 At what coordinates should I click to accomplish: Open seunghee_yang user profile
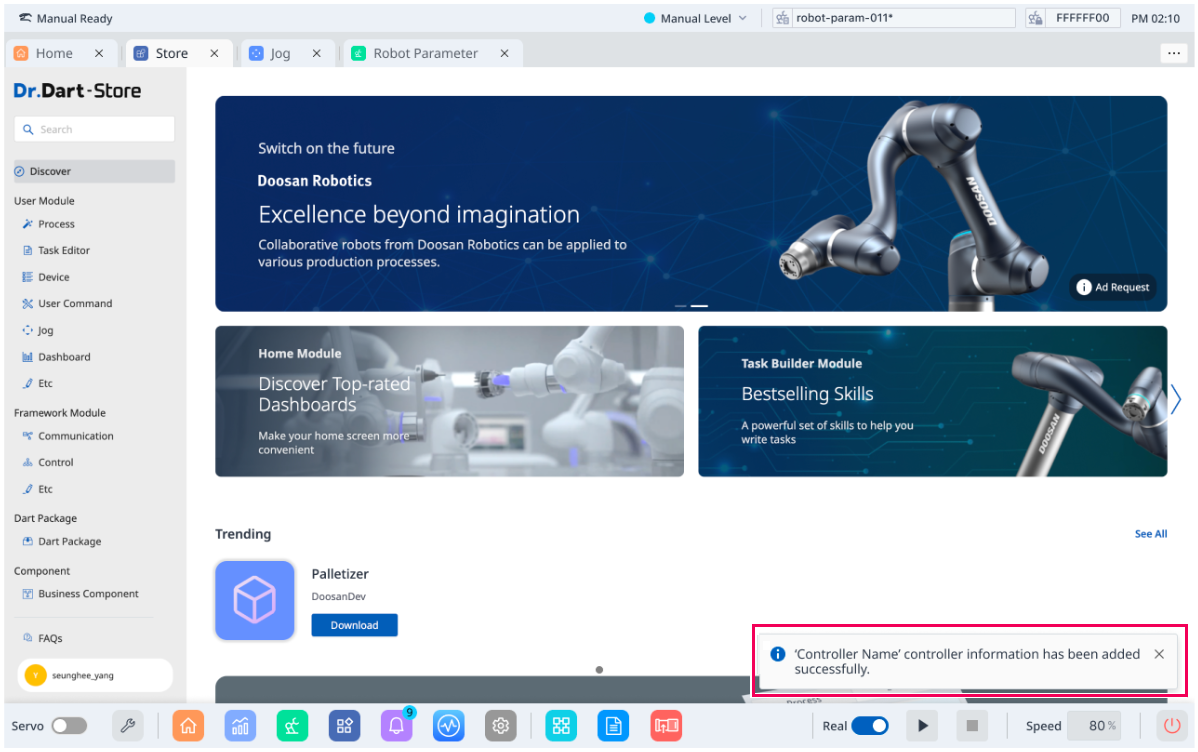95,676
